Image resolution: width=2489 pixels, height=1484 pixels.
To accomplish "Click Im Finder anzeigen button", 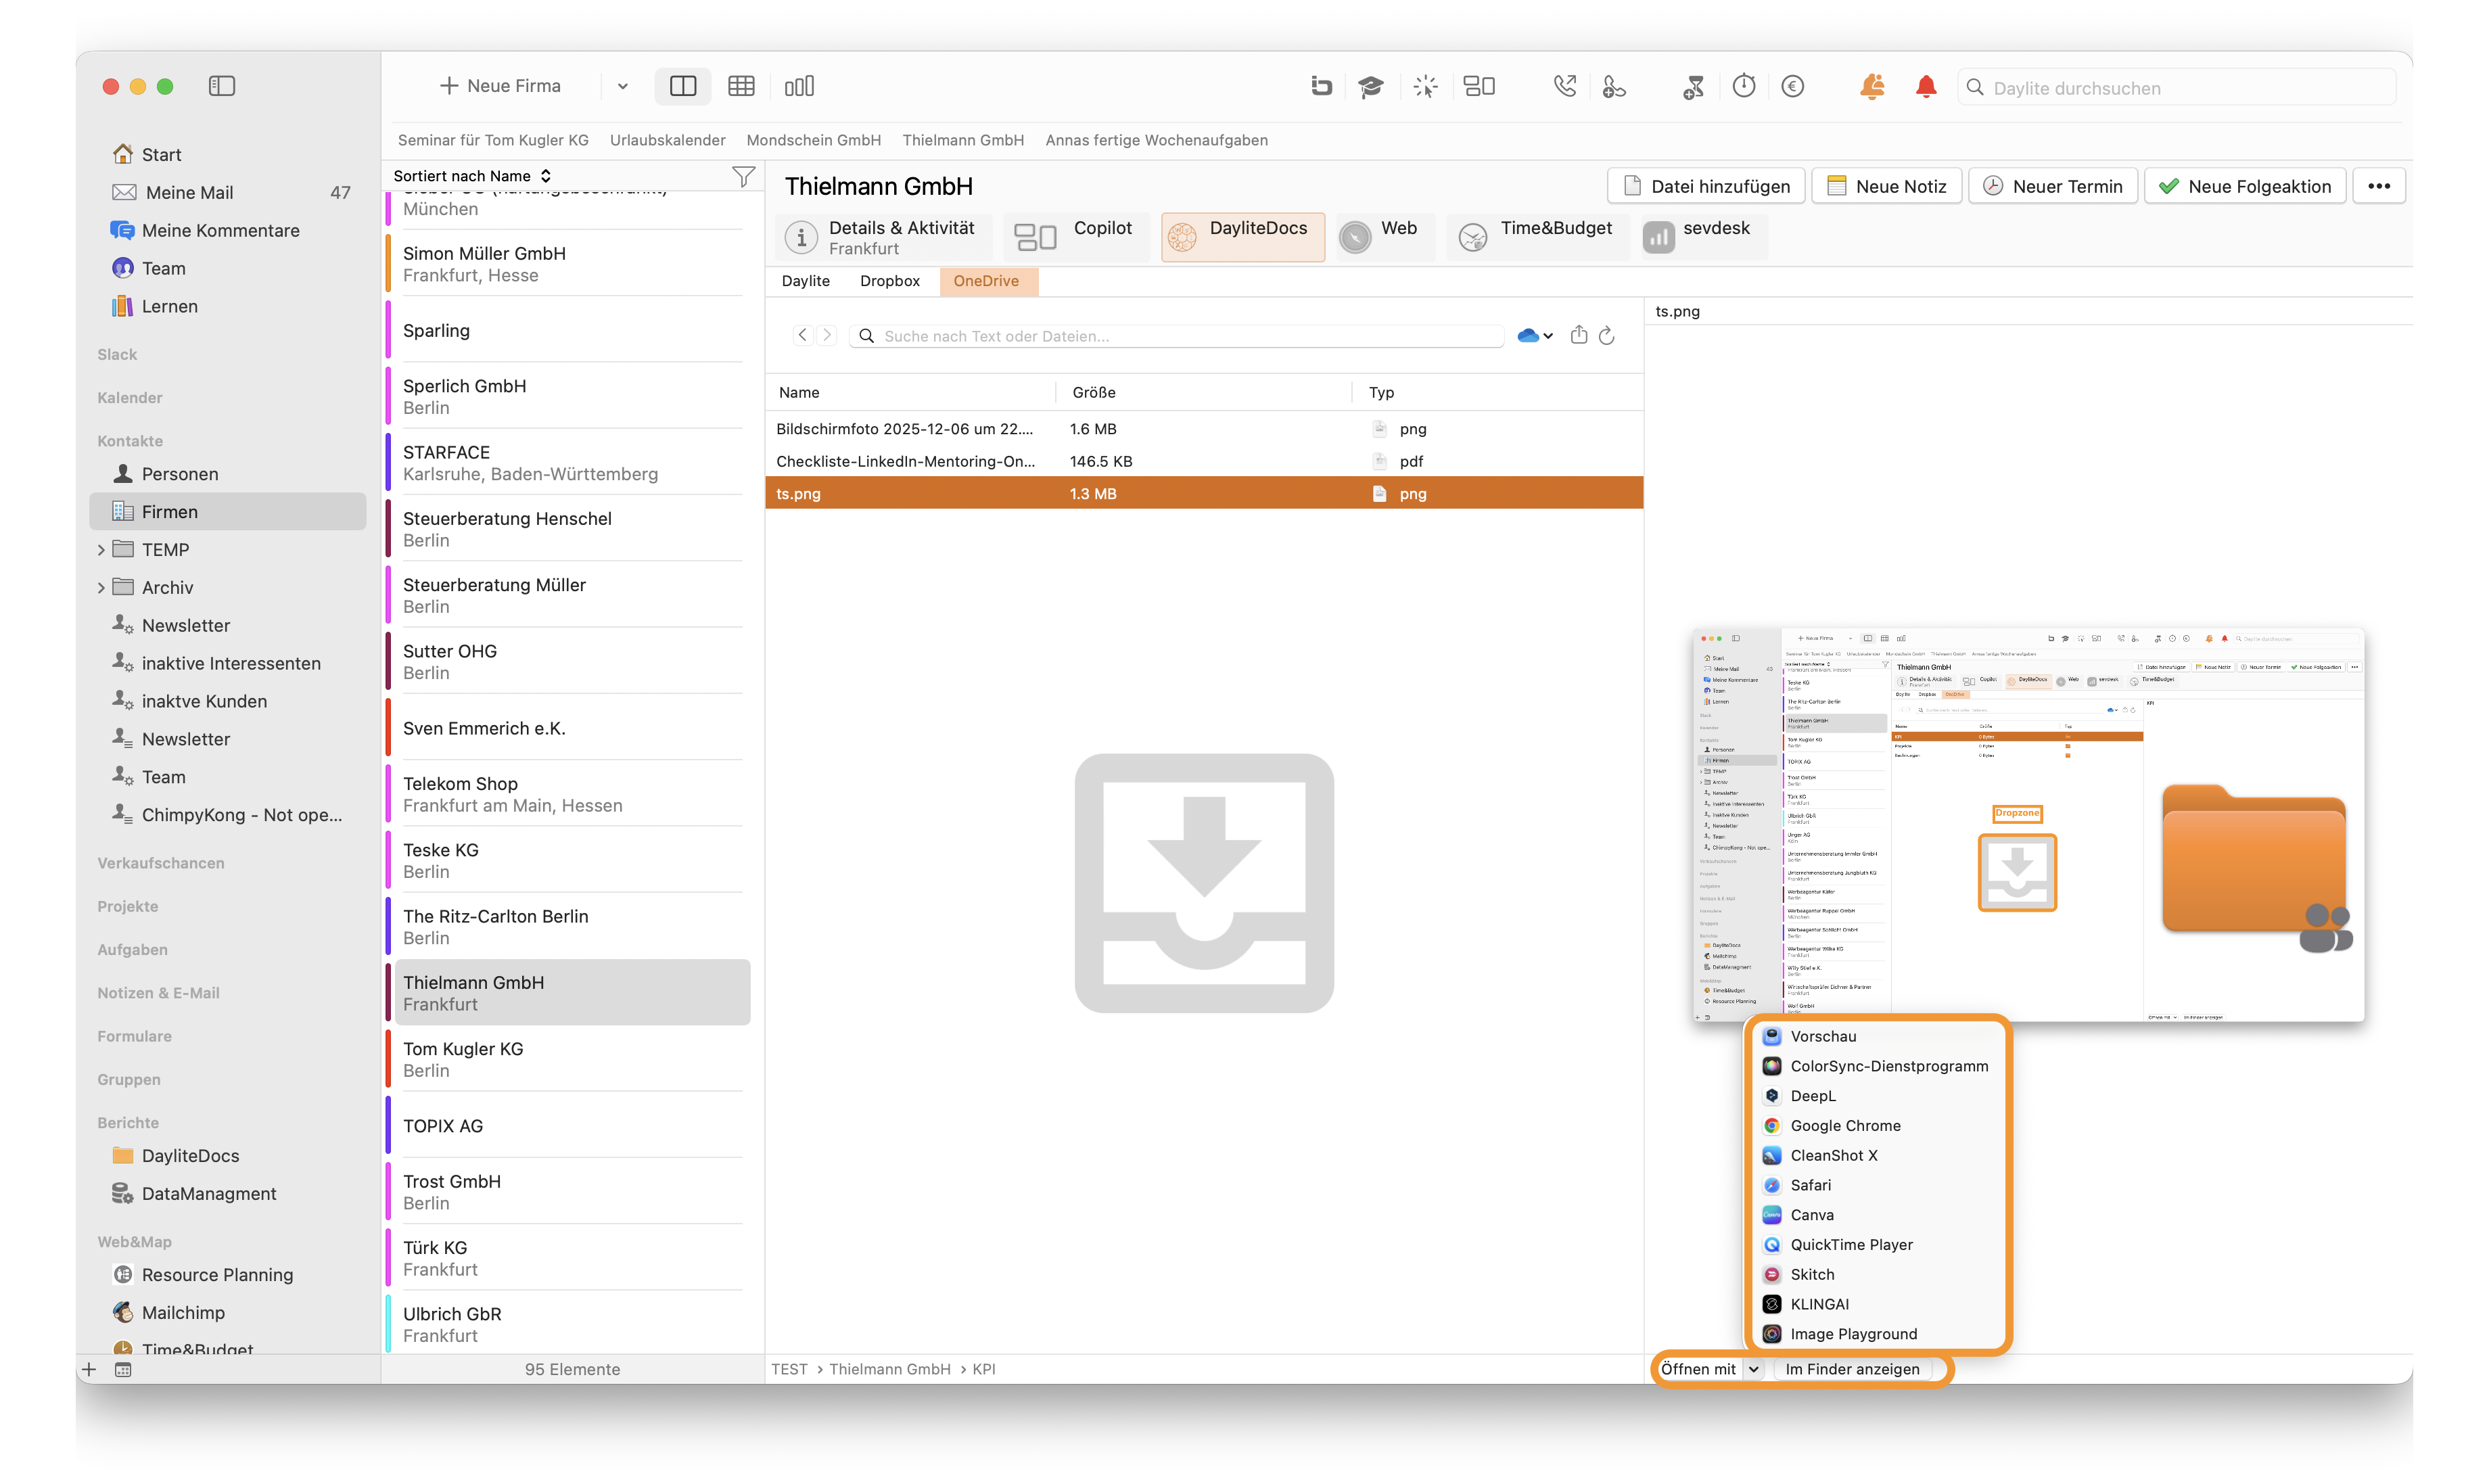I will point(1852,1369).
